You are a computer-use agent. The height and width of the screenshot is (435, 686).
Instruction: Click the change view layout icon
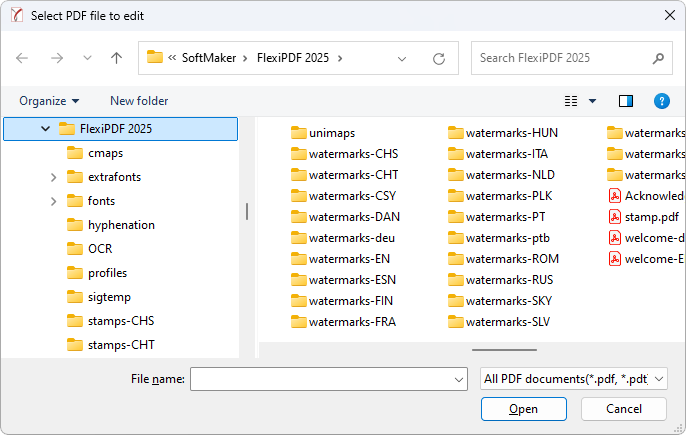pos(572,101)
